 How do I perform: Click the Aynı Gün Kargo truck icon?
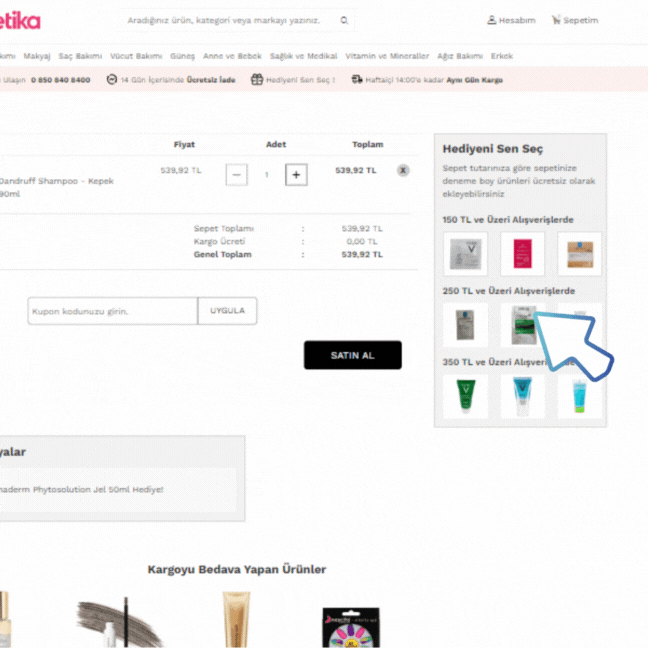point(357,79)
